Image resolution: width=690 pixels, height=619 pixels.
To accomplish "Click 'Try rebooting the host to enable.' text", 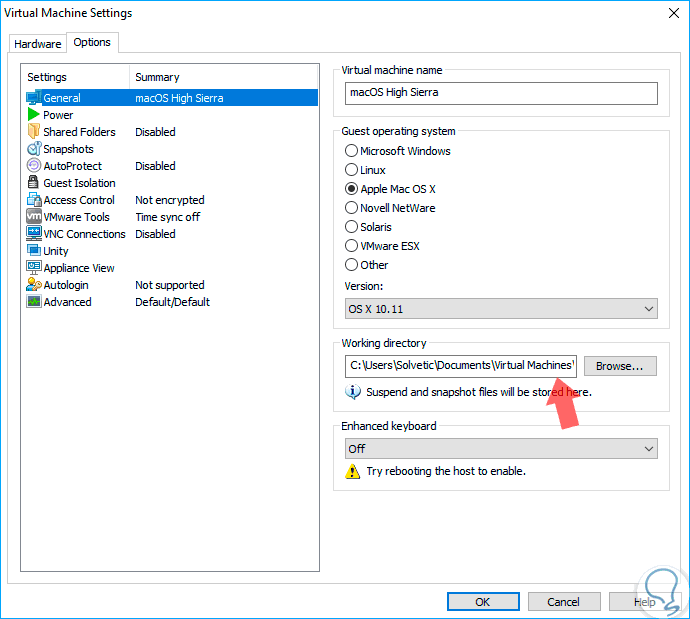I will pyautogui.click(x=446, y=471).
